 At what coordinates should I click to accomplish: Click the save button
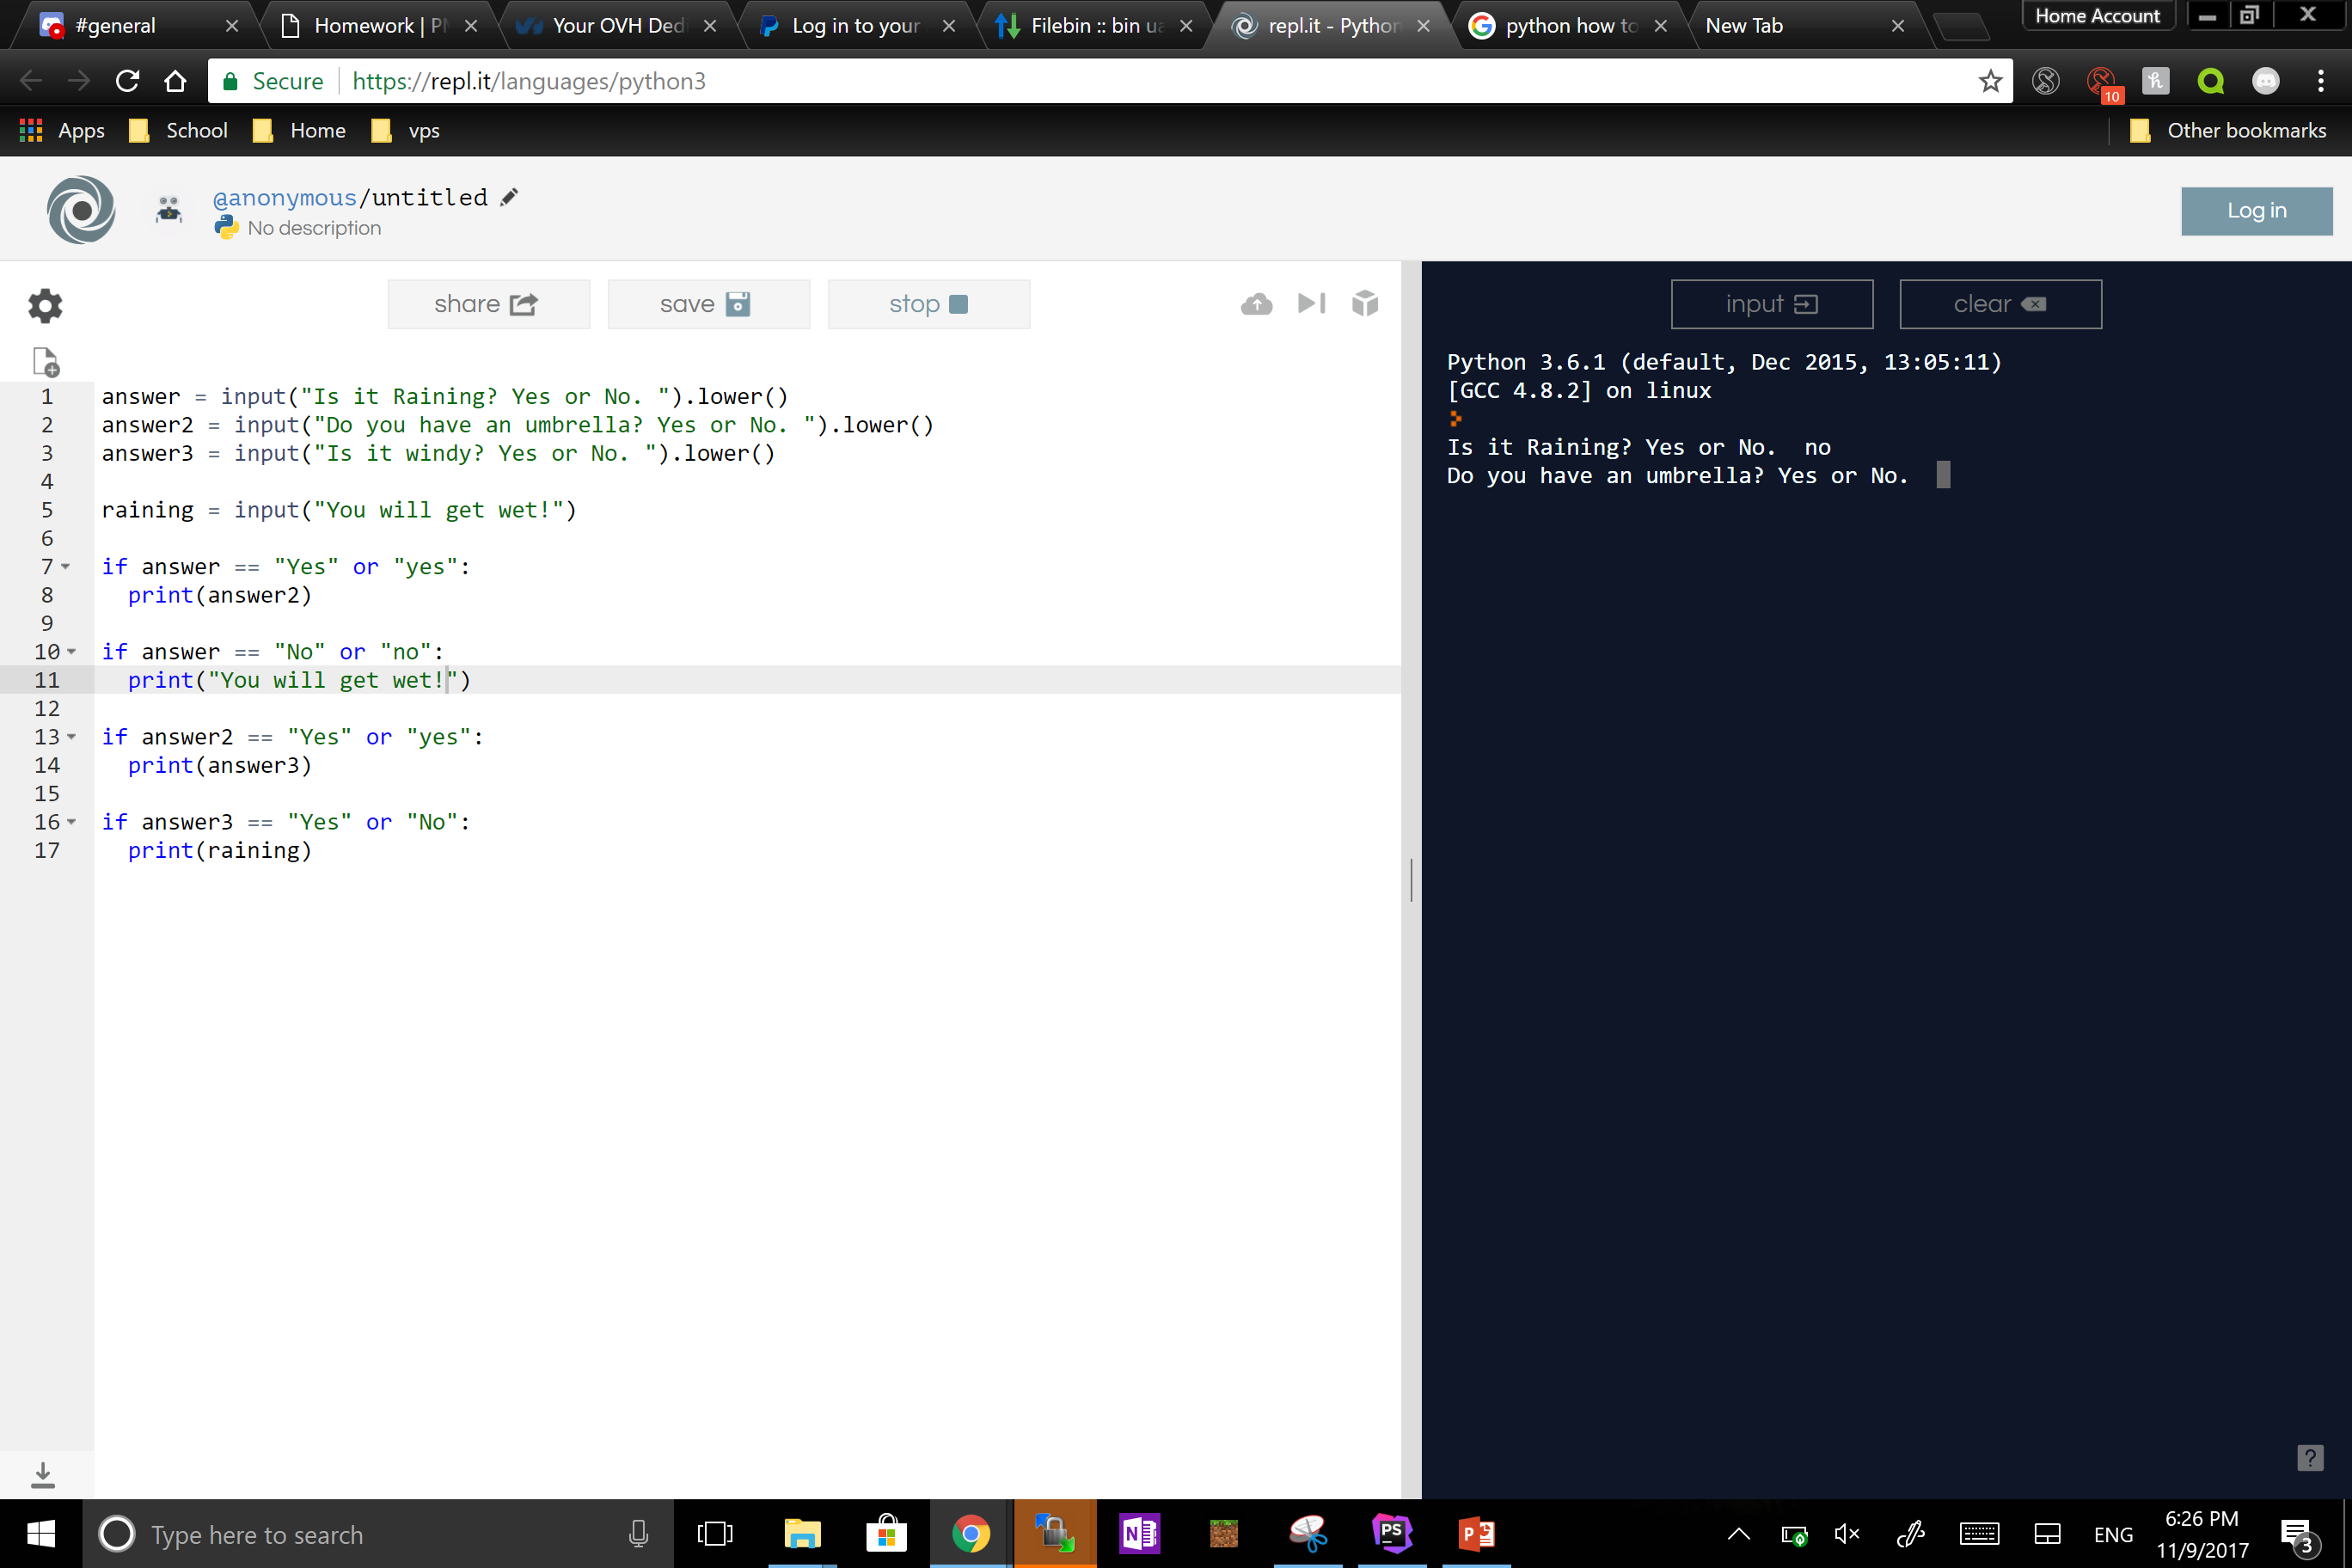(708, 304)
